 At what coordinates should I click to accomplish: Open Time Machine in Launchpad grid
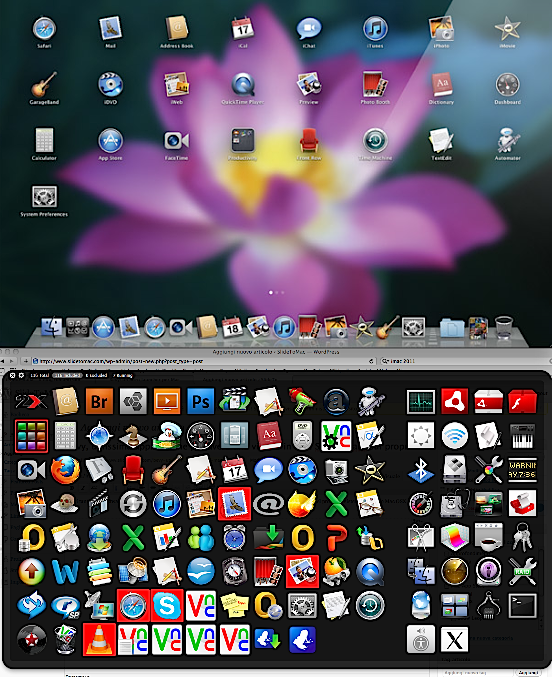(375, 140)
